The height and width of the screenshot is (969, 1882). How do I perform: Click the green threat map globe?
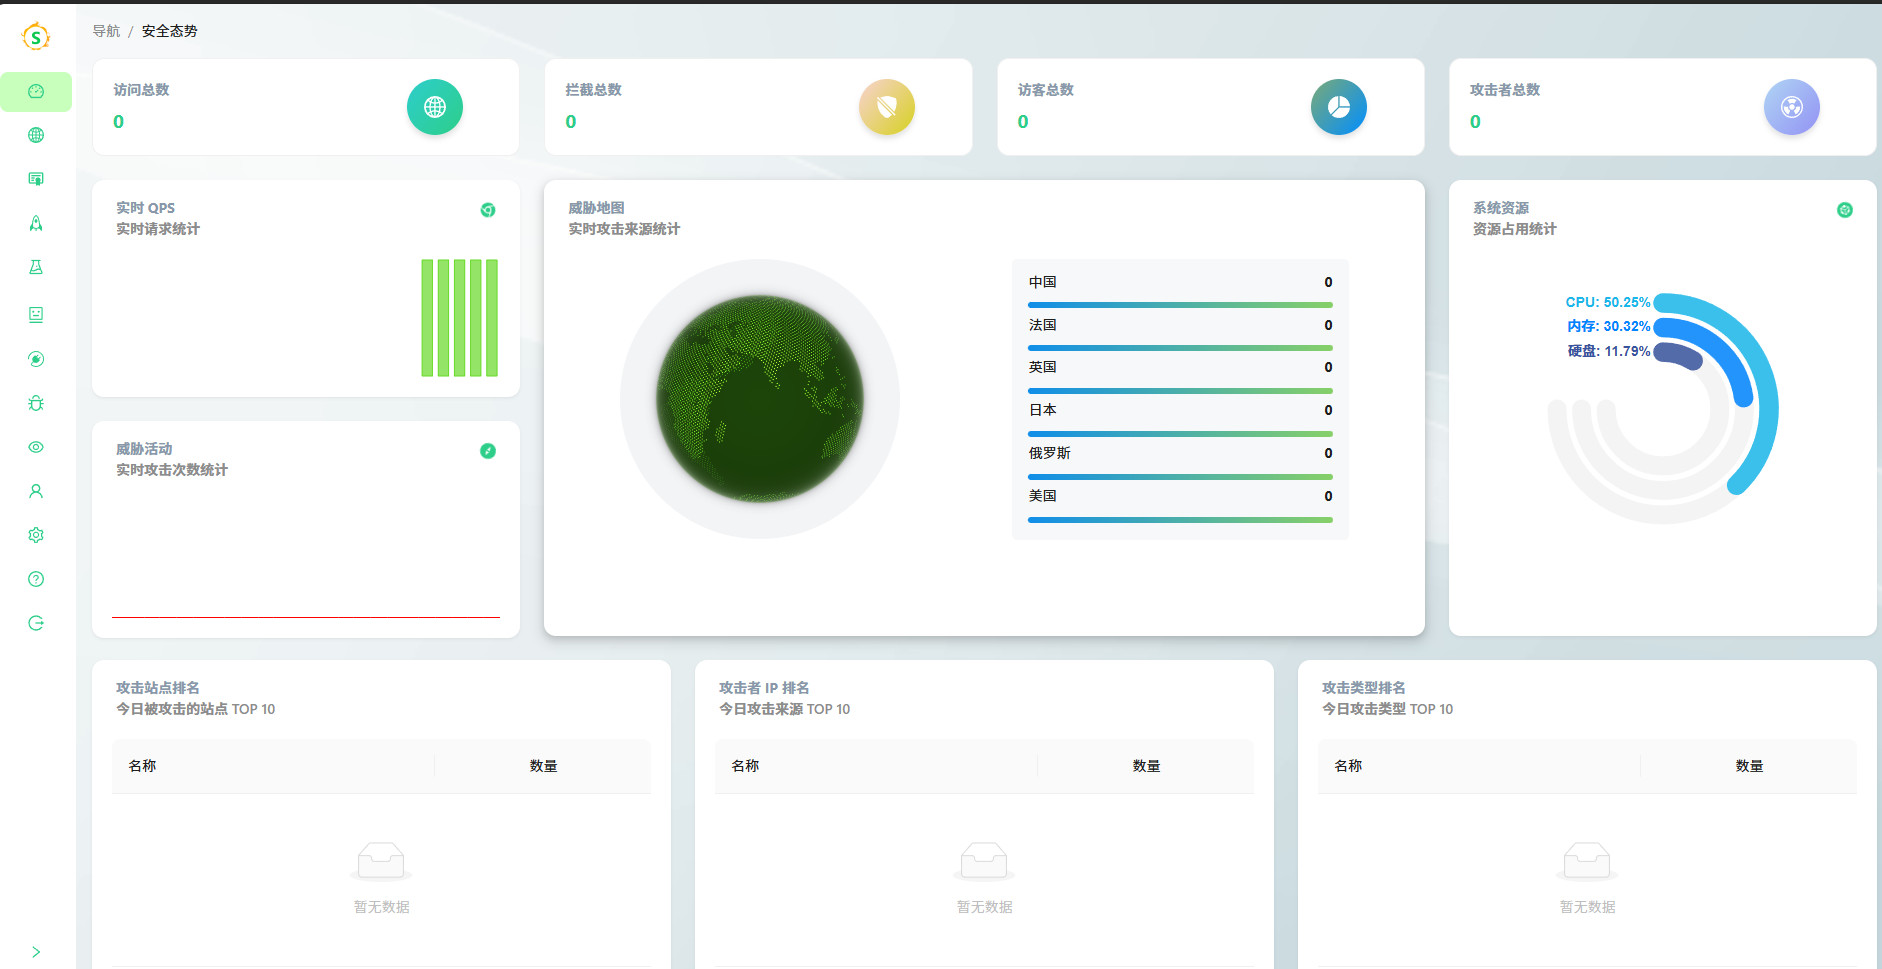[760, 399]
